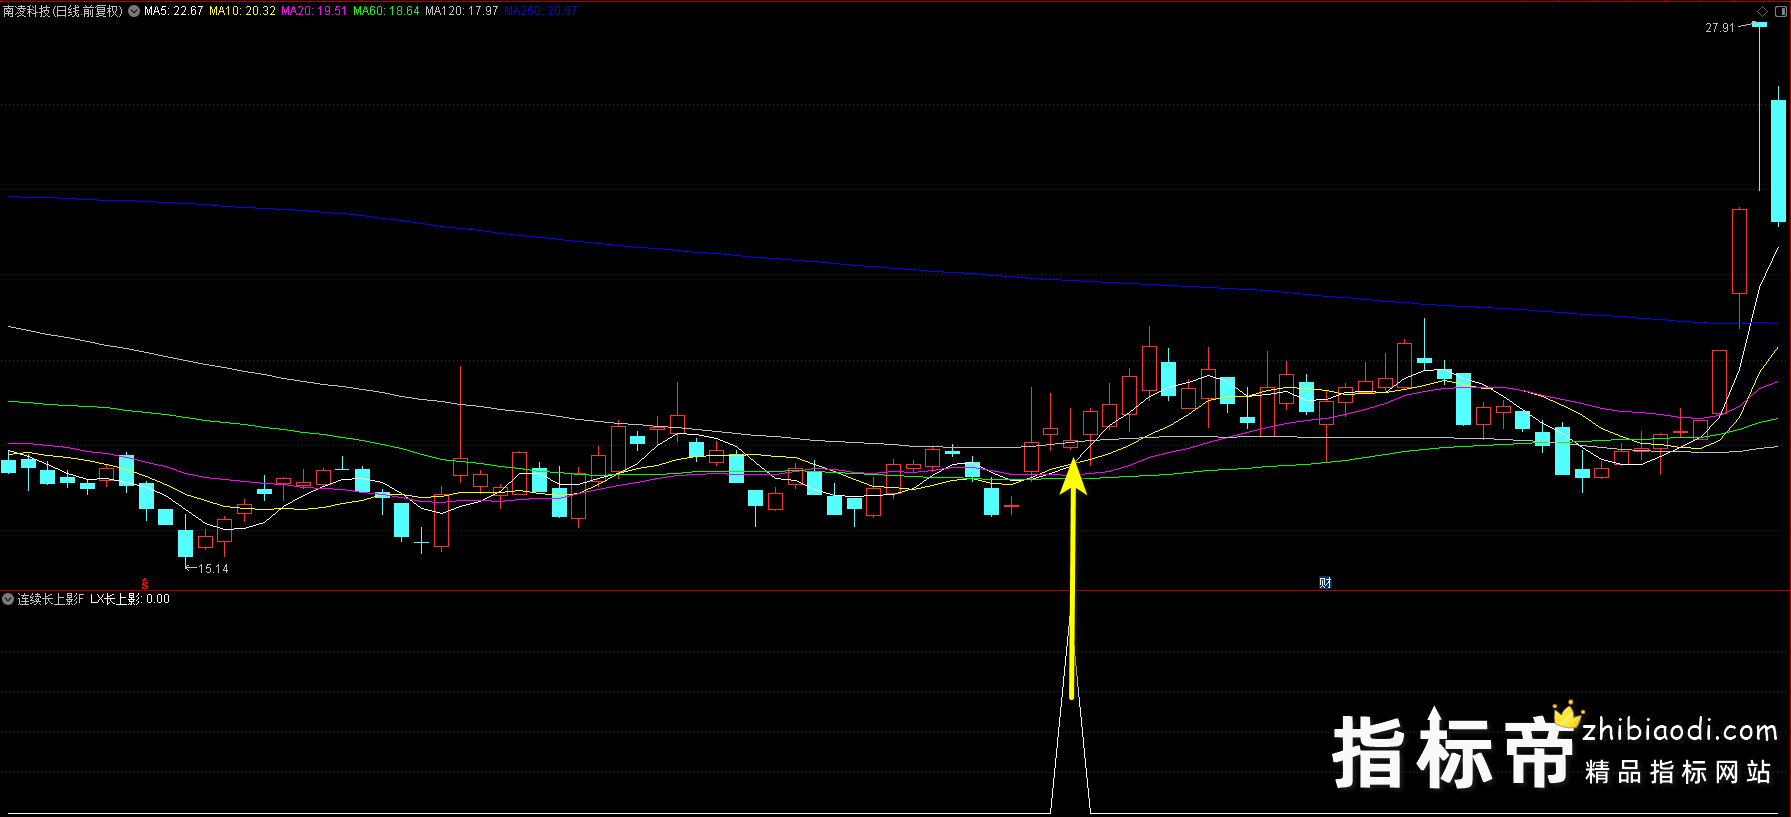
Task: Click the blue 财 financial marker
Action: click(x=1325, y=583)
